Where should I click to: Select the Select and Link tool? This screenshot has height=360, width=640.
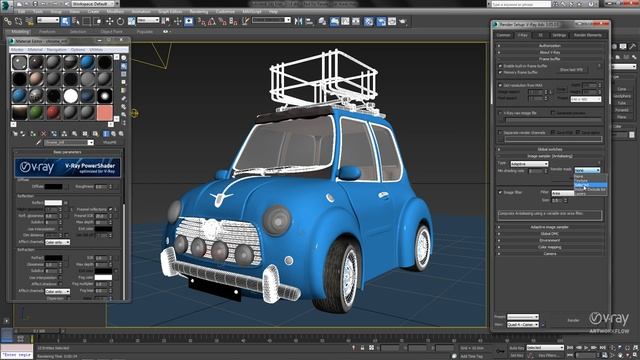click(x=7, y=21)
